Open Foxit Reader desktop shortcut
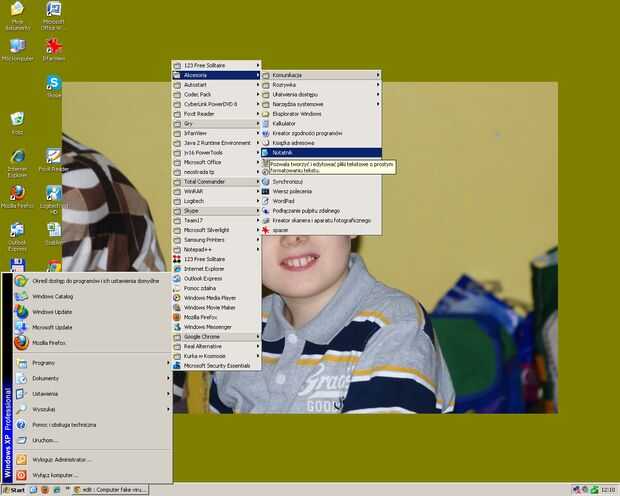Image resolution: width=620 pixels, height=496 pixels. (x=53, y=160)
